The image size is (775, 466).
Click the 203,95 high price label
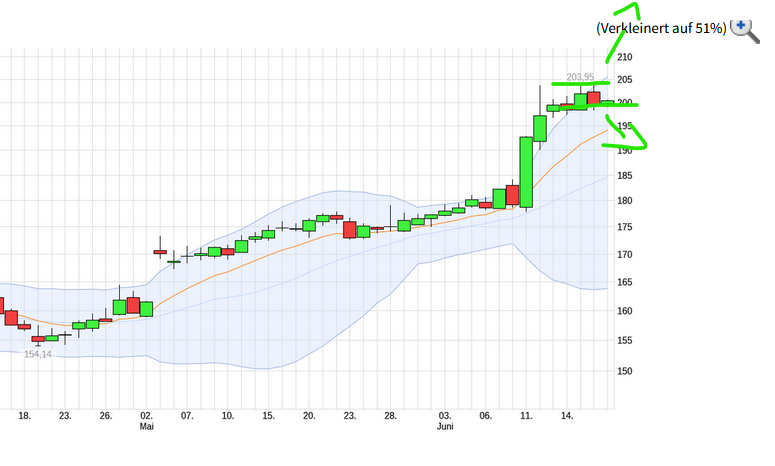(x=580, y=77)
